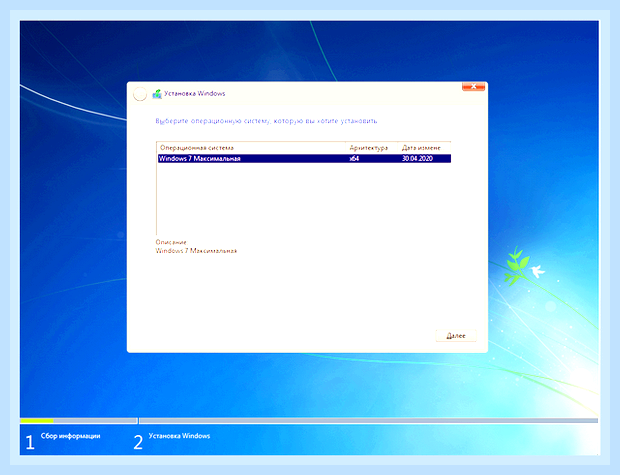Image resolution: width=620 pixels, height=475 pixels.
Task: Click the x64 architecture cell
Action: click(354, 159)
